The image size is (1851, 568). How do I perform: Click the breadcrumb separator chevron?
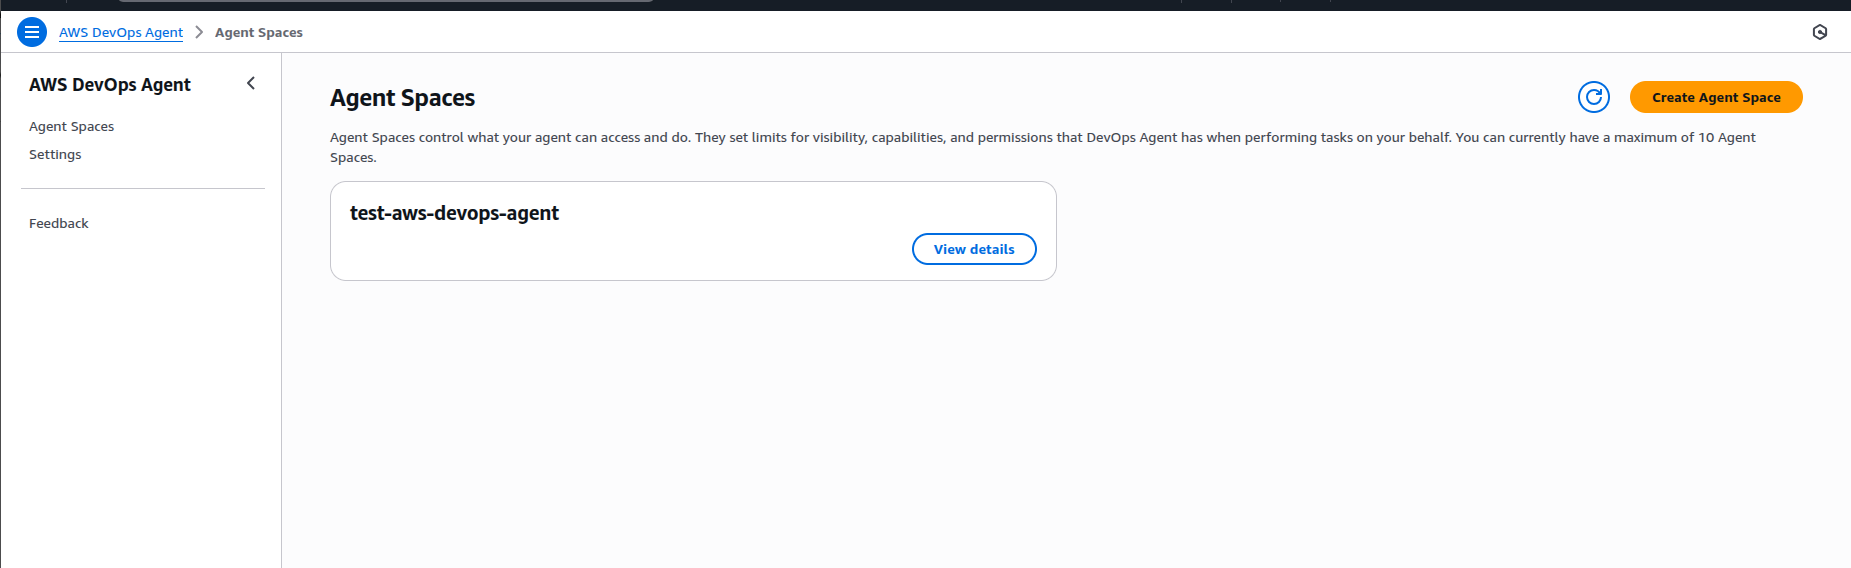click(199, 32)
